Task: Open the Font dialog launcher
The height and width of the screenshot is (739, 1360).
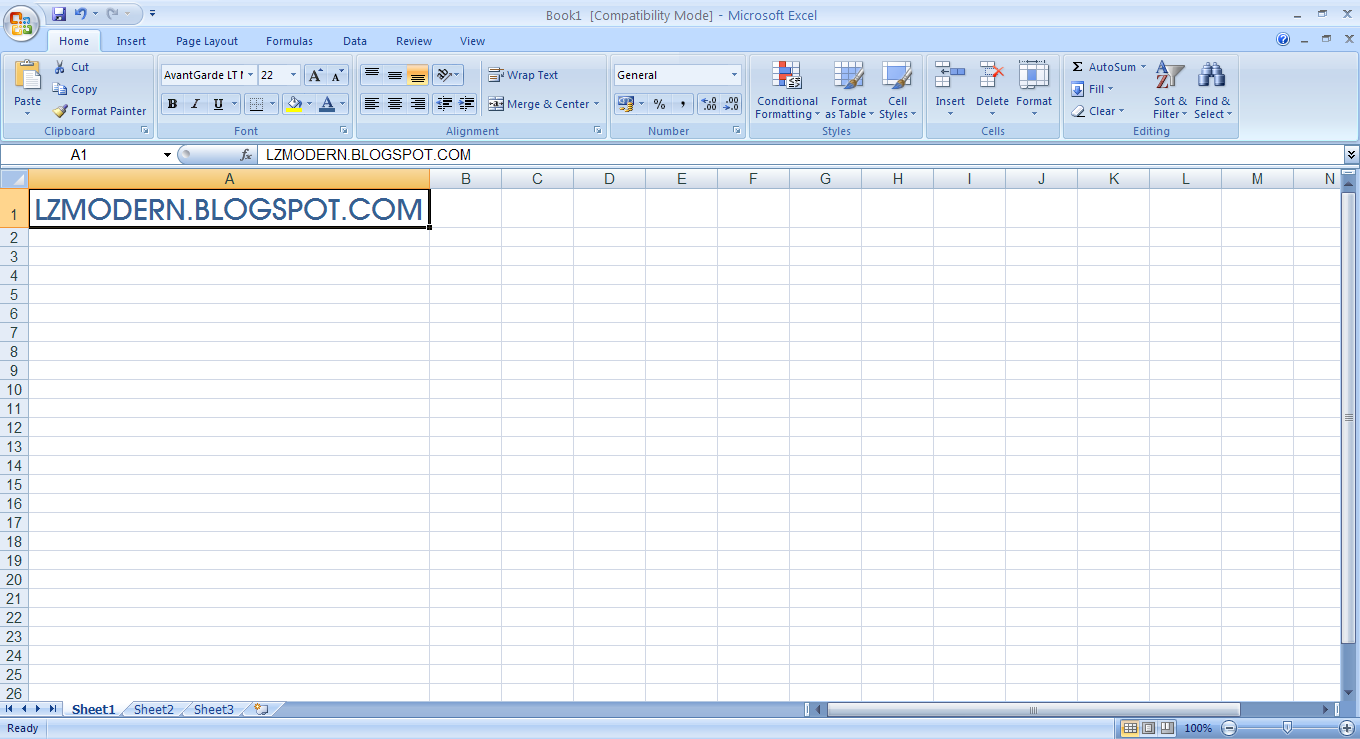Action: 344,131
